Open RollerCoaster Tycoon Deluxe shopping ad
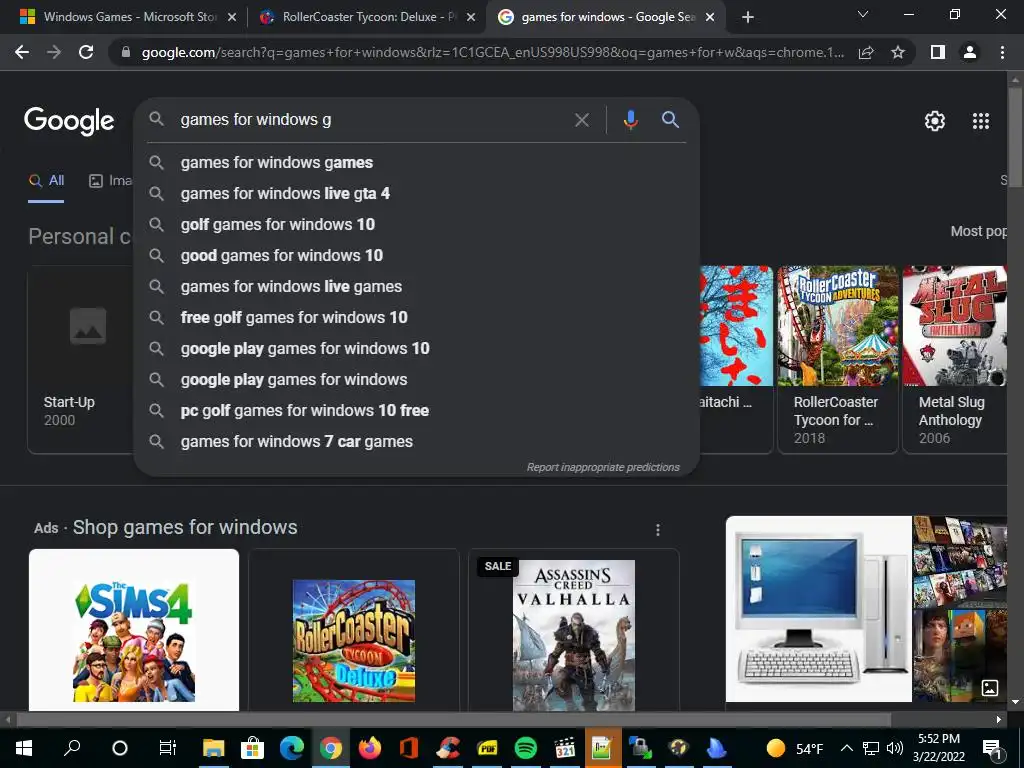 click(353, 630)
